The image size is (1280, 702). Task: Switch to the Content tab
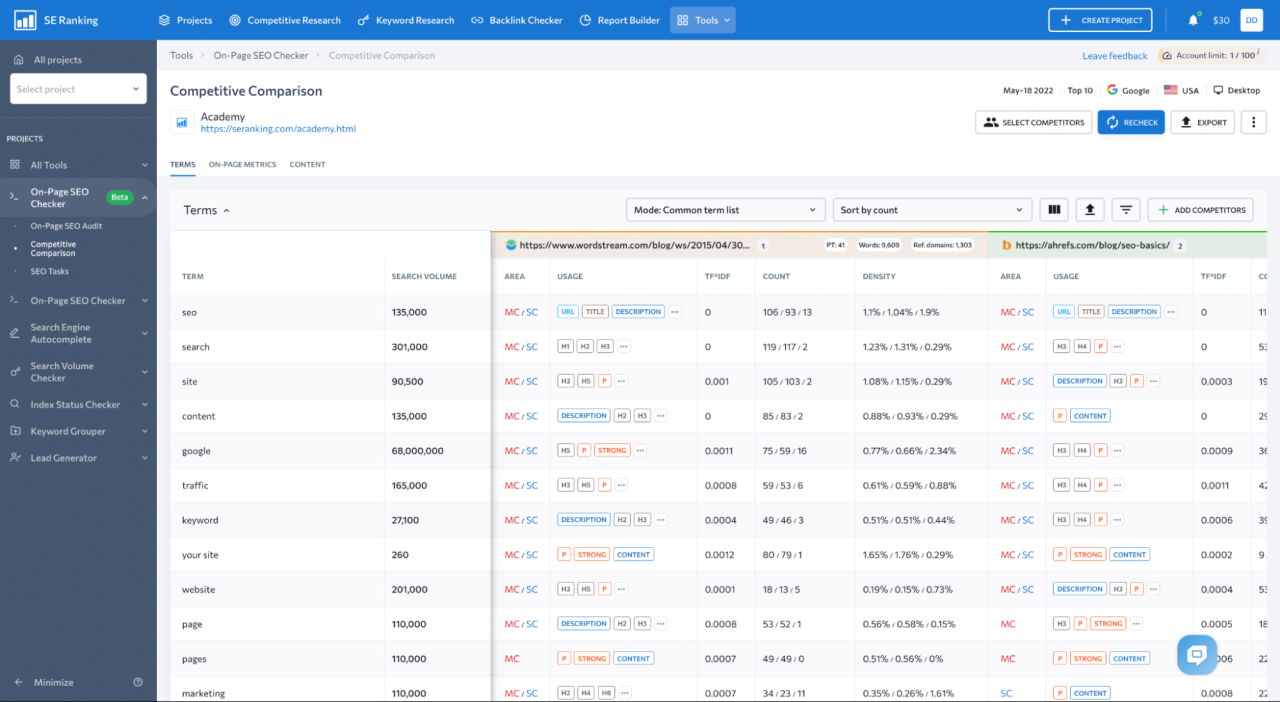click(307, 164)
